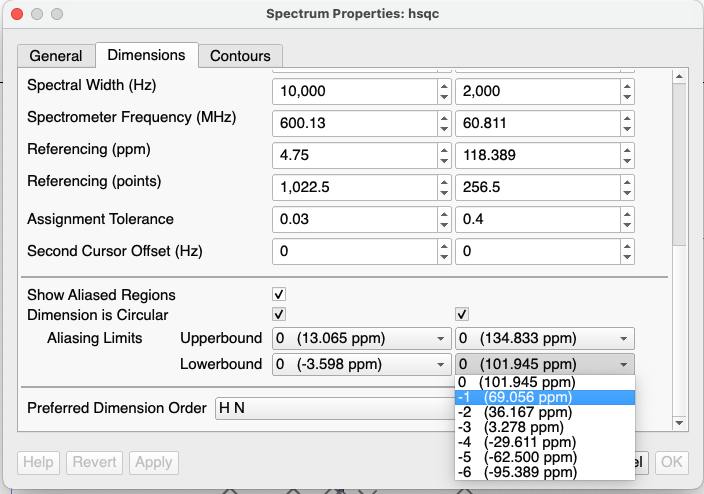Viewport: 704px width, 494px height.
Task: Pick the -2 (36.167 ppm) option
Action: pos(545,412)
